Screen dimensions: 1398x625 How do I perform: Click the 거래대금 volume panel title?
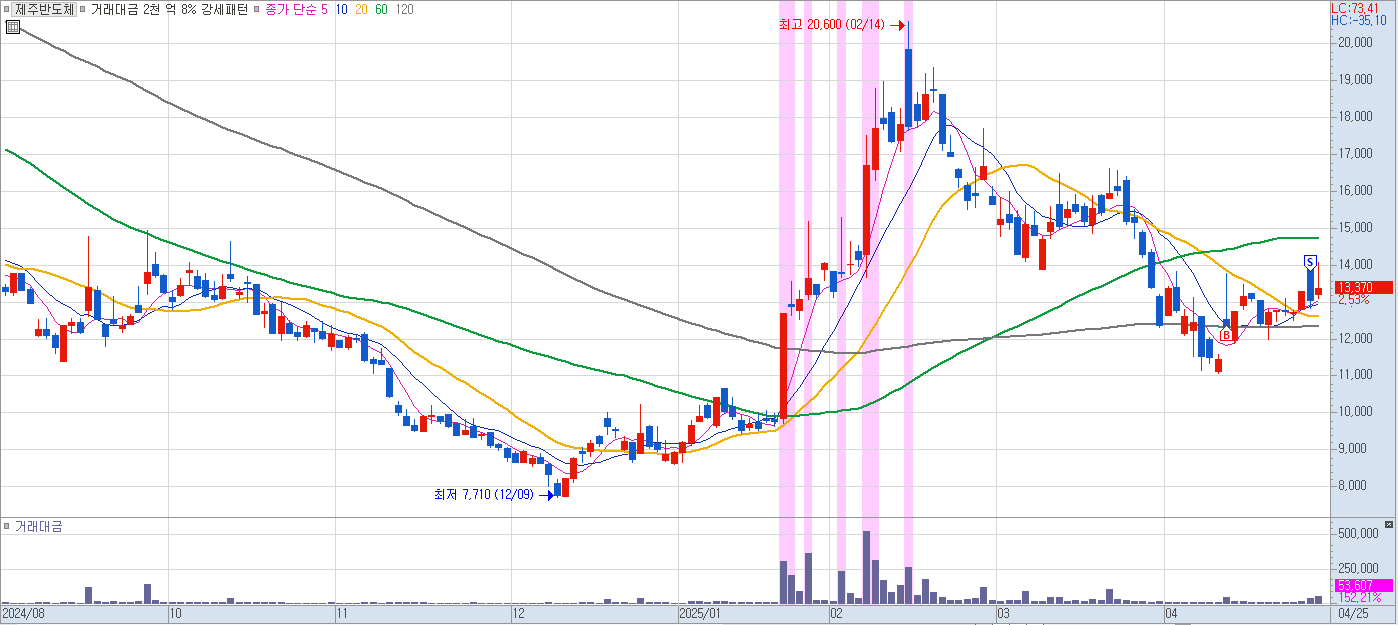(x=38, y=525)
